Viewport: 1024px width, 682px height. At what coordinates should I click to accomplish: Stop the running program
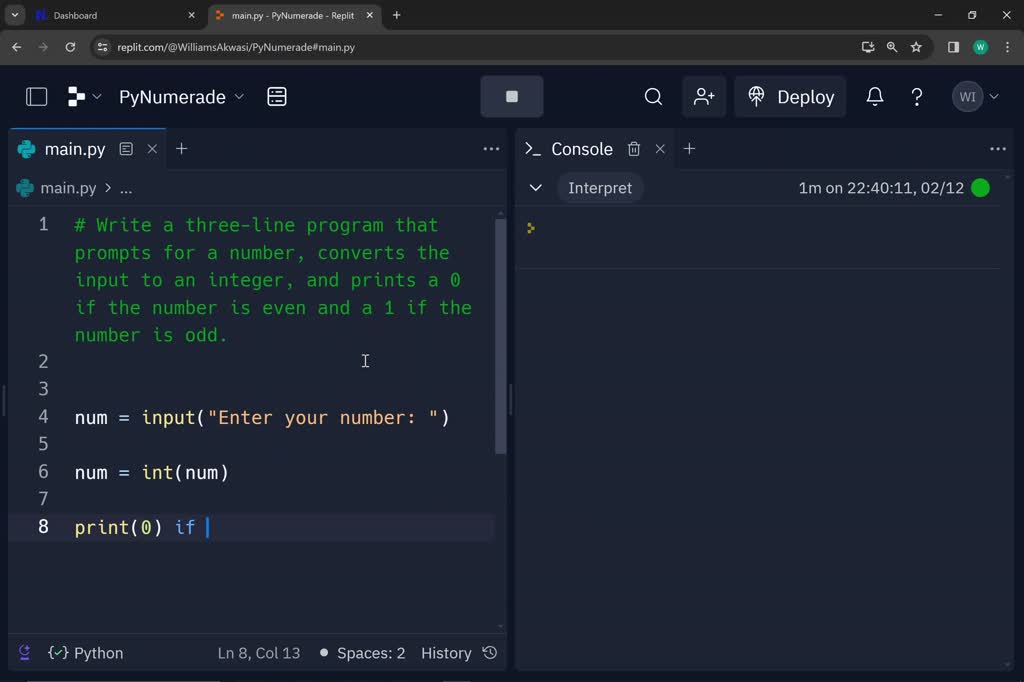(512, 97)
